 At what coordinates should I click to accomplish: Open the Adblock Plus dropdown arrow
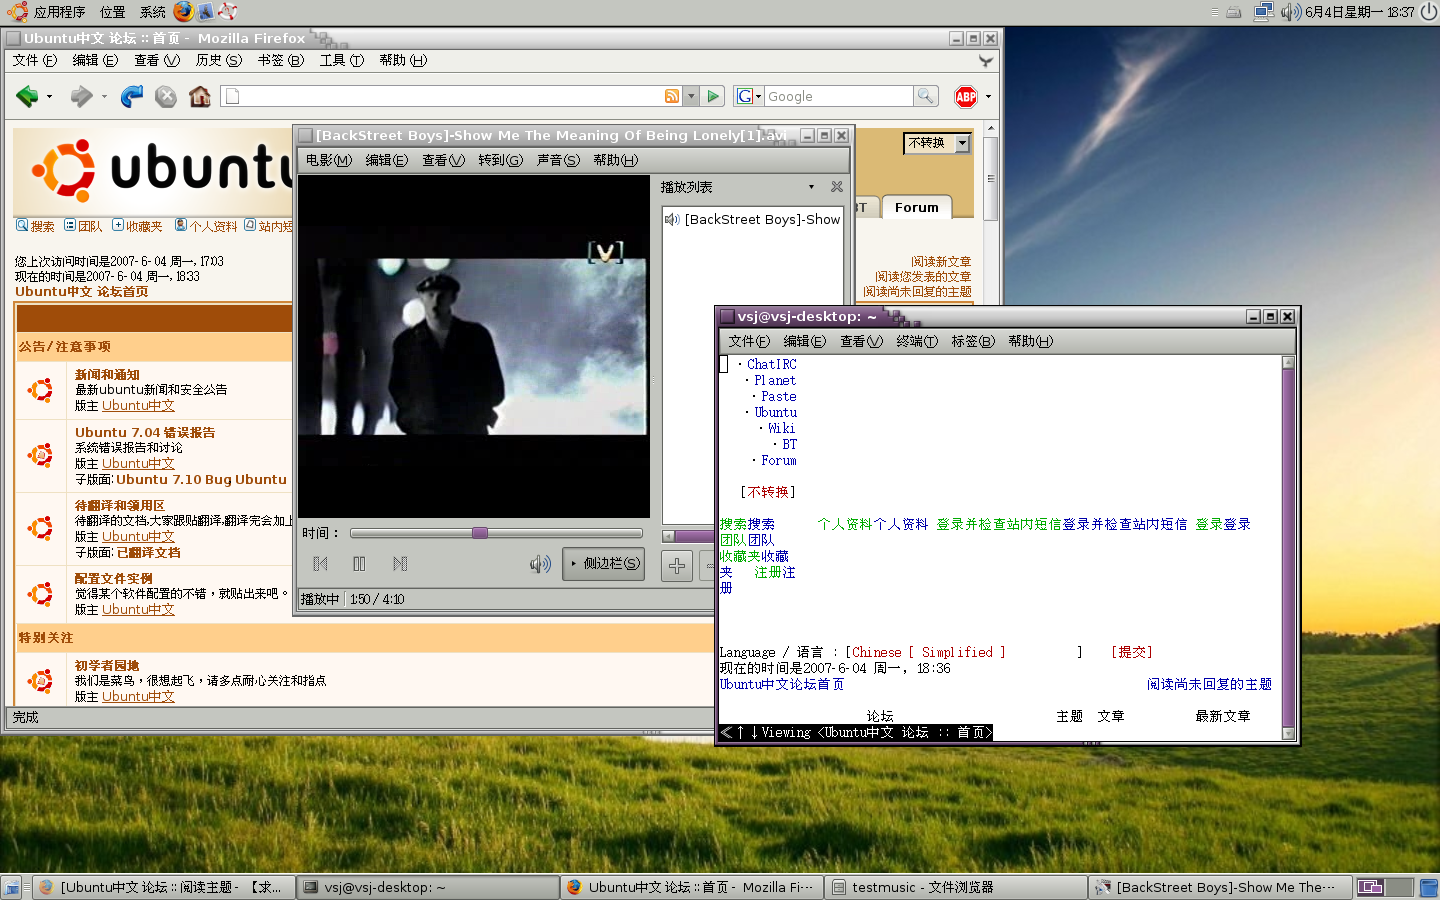click(x=988, y=97)
